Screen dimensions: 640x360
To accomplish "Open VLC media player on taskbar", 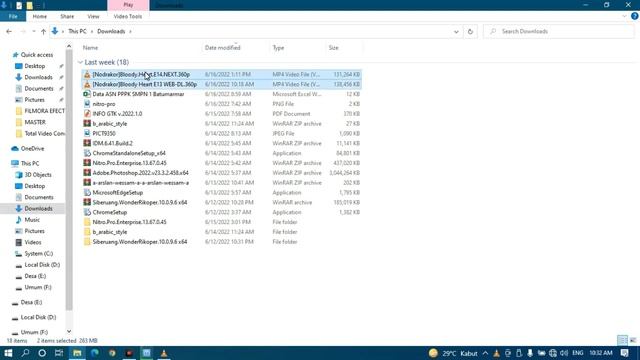I will [164, 353].
